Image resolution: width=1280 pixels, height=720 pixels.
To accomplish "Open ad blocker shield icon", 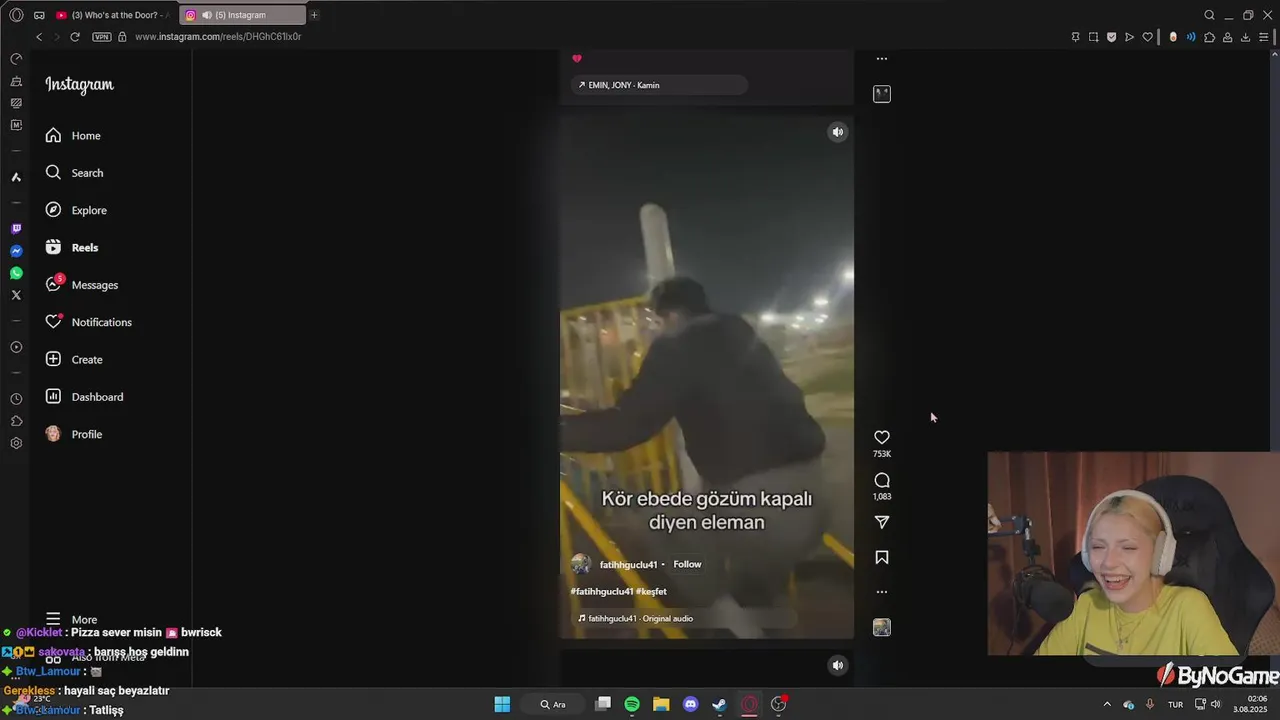I will click(1111, 37).
